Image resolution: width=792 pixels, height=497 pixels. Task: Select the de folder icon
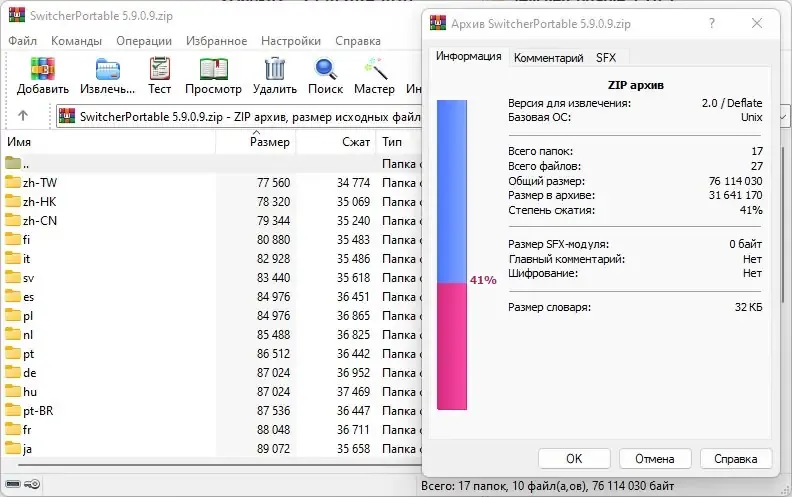click(x=13, y=372)
